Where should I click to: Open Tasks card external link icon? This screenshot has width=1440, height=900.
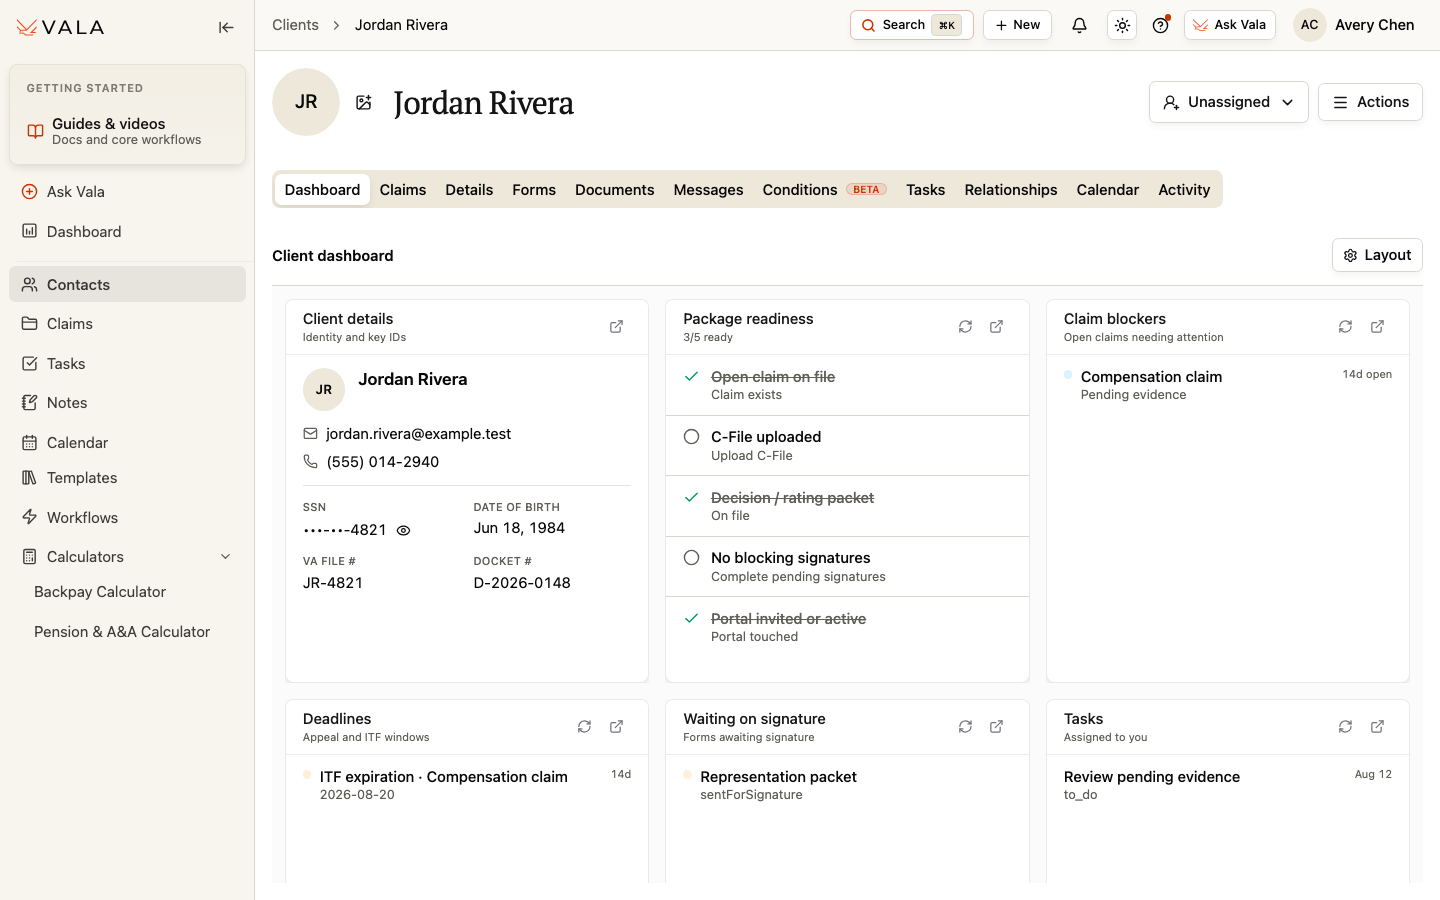[x=1377, y=727]
